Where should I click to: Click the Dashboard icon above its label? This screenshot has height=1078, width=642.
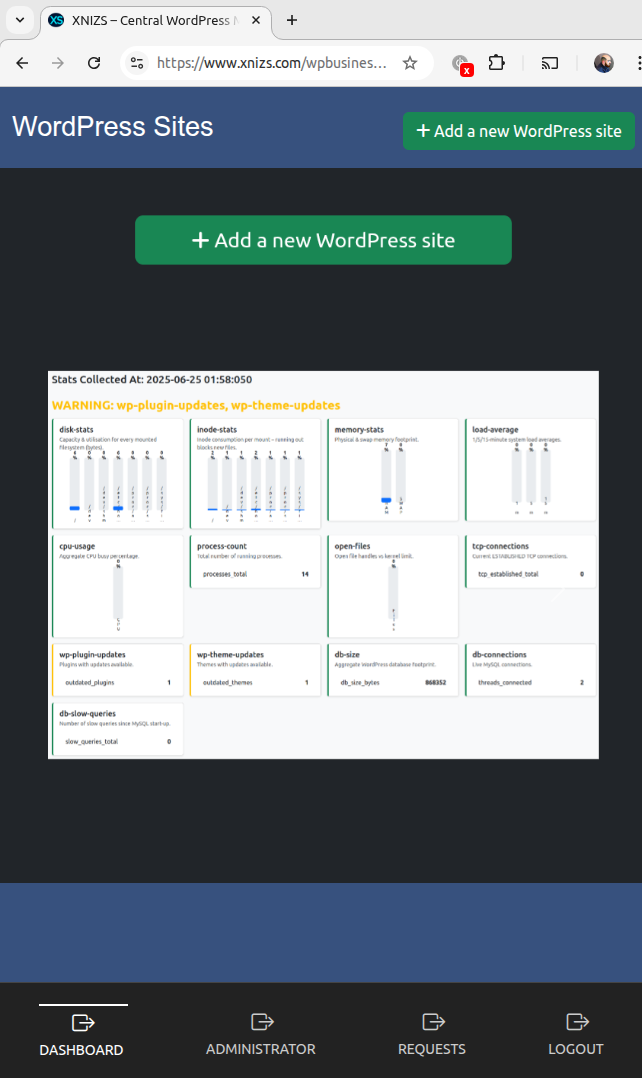pos(82,1023)
